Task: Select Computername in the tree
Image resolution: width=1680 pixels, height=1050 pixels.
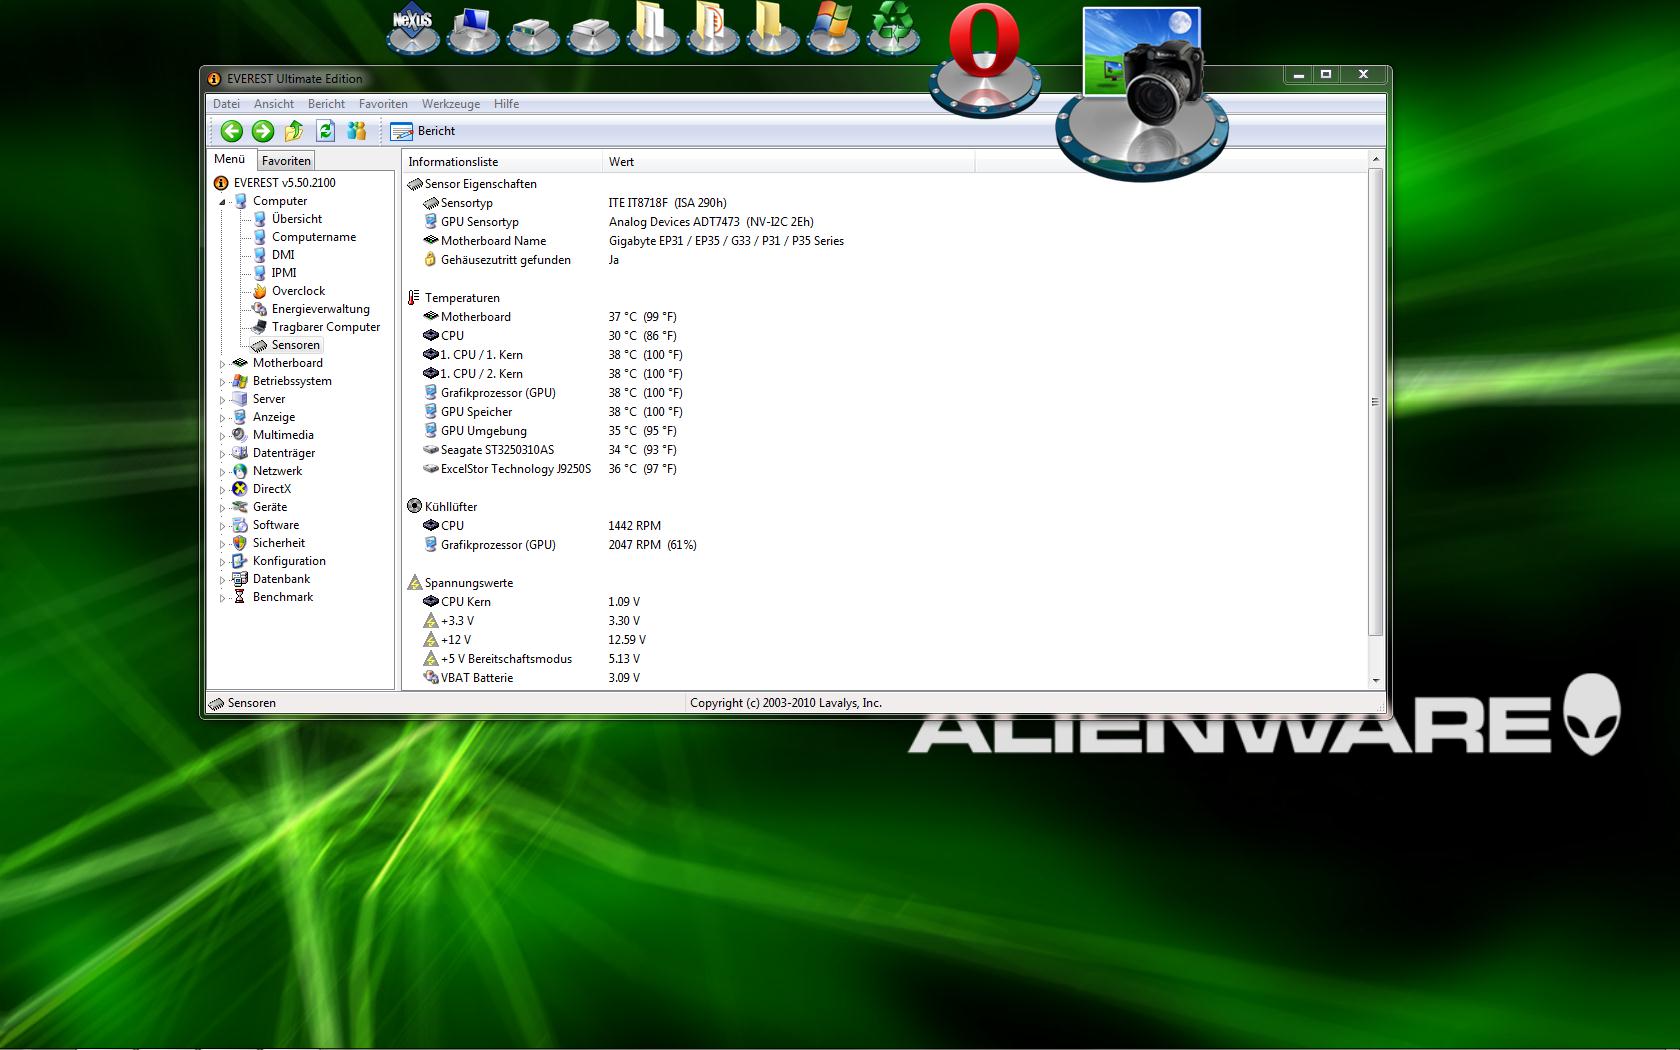Action: click(x=314, y=237)
